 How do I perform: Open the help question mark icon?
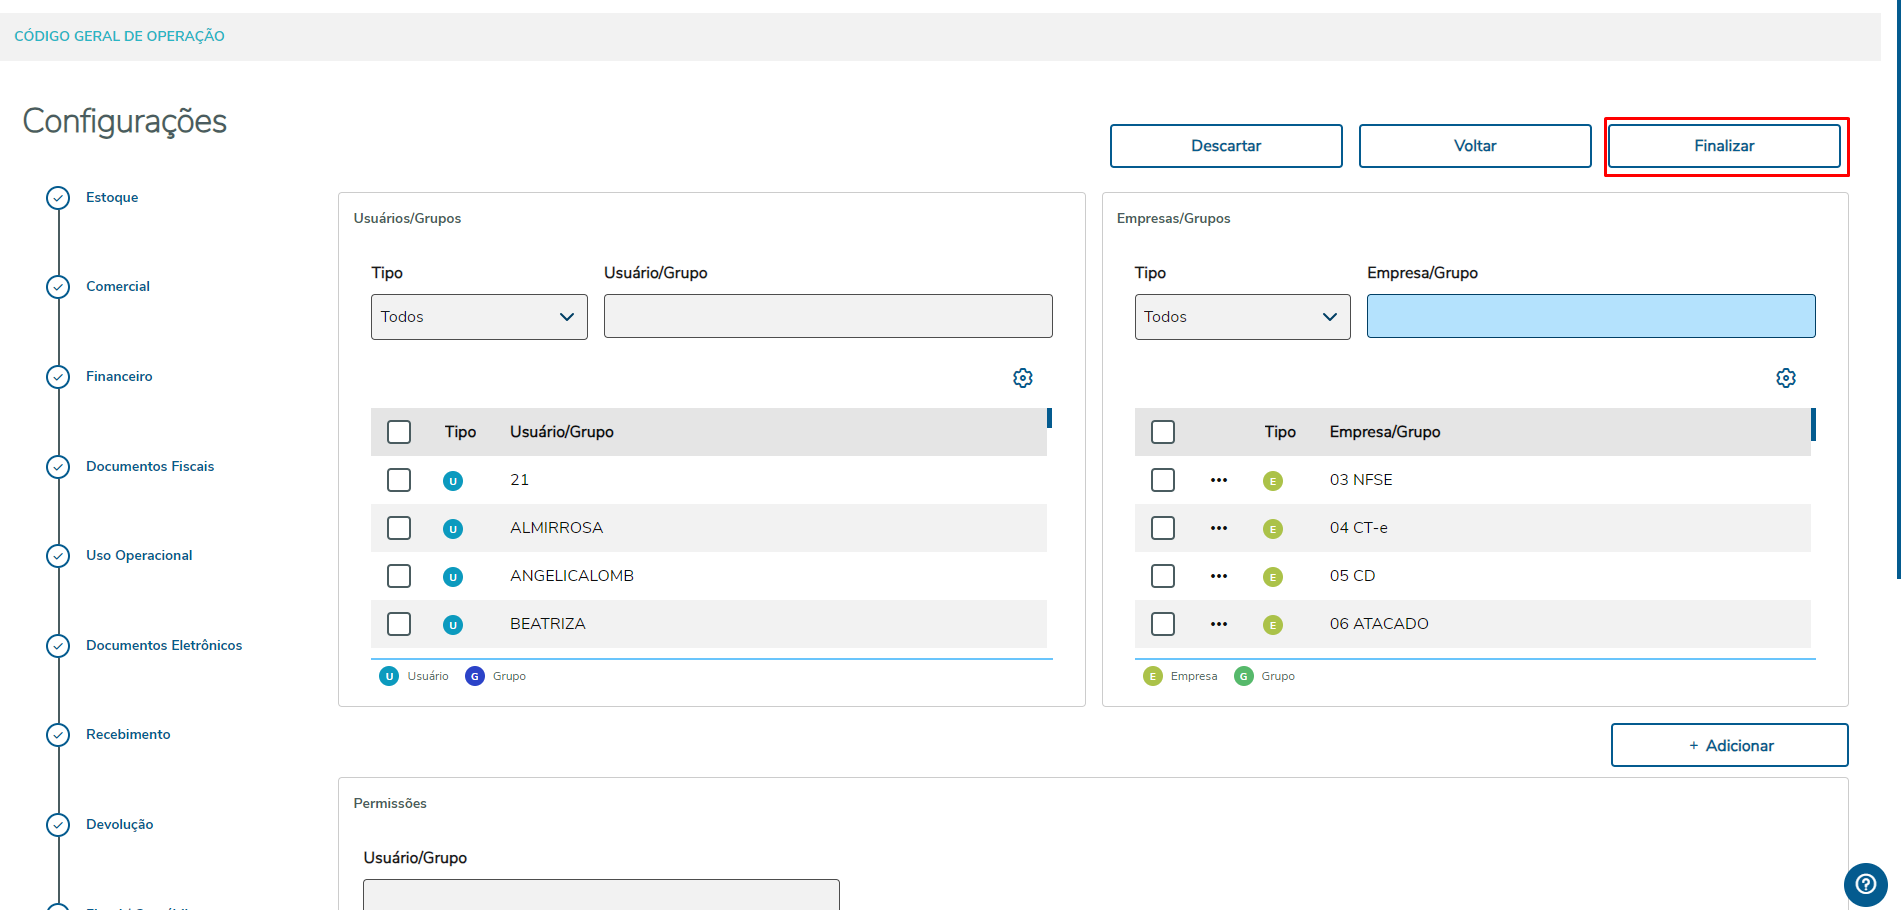click(x=1865, y=884)
